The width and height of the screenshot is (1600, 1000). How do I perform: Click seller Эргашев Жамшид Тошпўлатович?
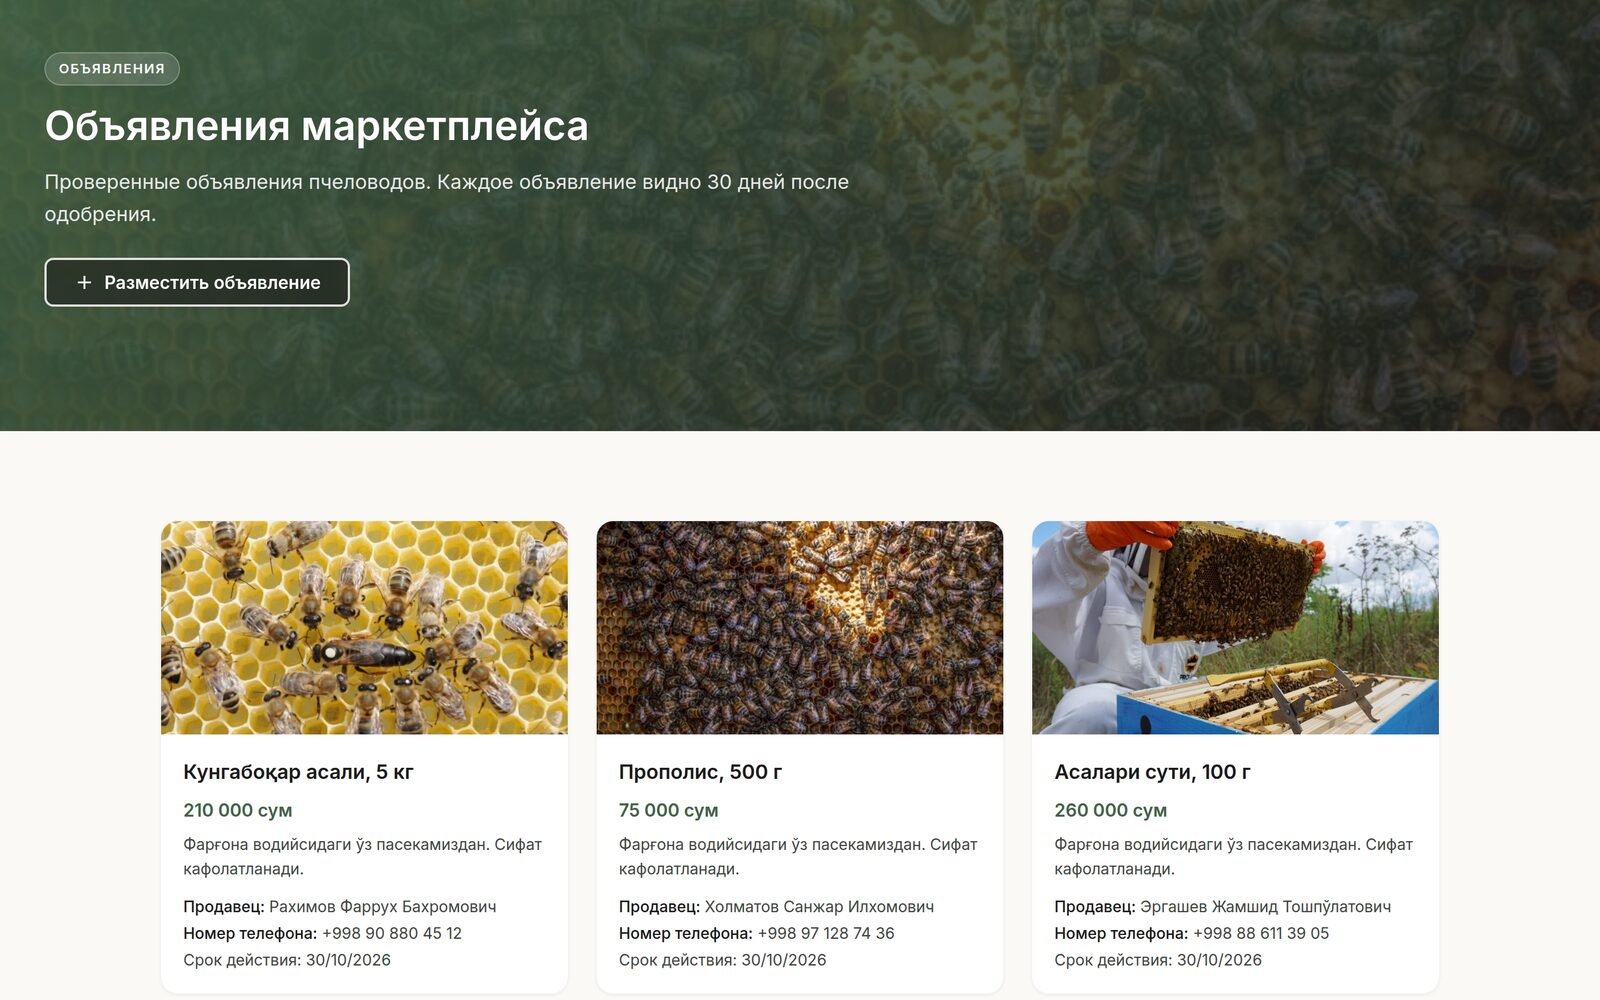[1265, 907]
